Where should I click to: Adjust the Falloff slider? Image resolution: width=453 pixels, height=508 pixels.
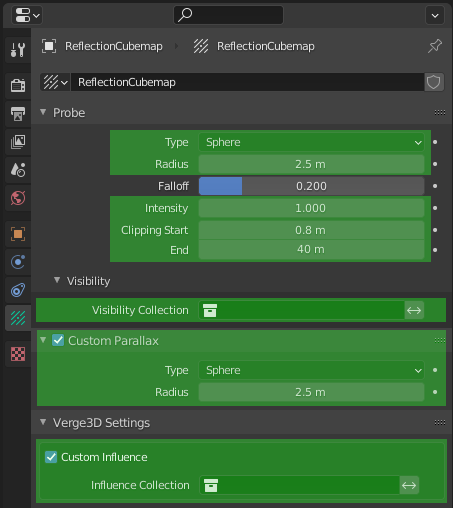coord(311,186)
